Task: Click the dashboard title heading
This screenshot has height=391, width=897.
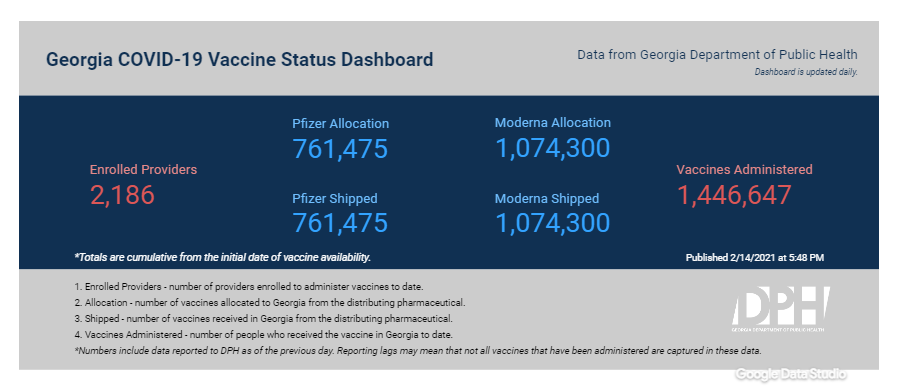Action: [239, 60]
